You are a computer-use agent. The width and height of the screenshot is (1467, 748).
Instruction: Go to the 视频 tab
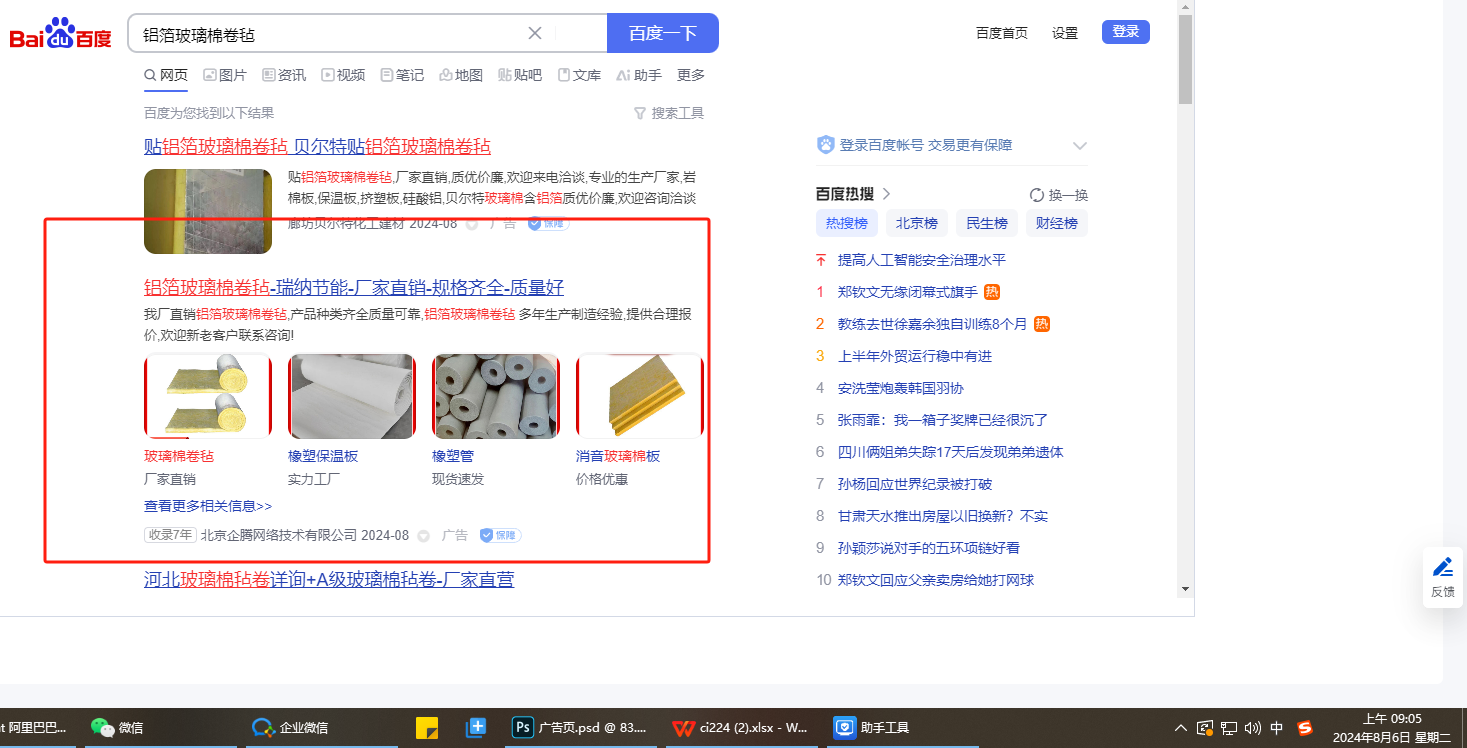(343, 75)
